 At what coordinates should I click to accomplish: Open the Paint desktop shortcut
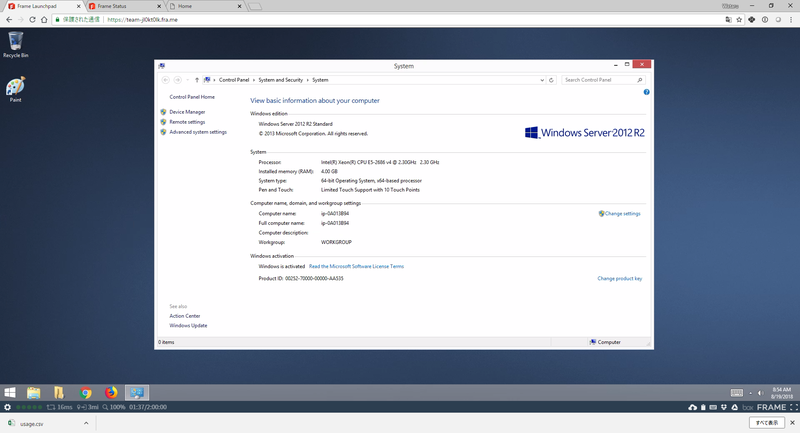point(15,89)
